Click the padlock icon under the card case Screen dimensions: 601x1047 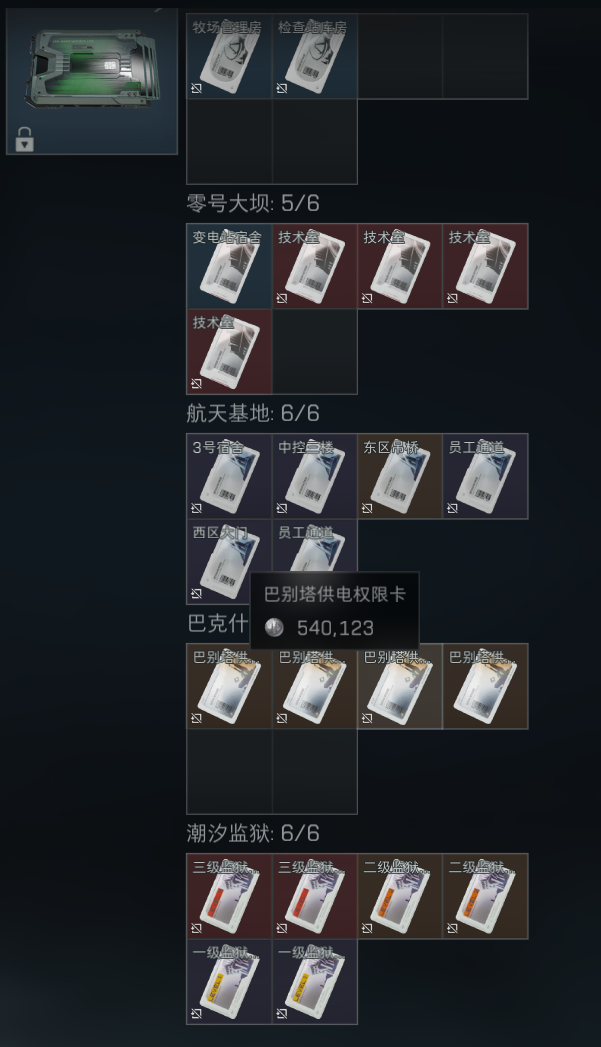(25, 139)
